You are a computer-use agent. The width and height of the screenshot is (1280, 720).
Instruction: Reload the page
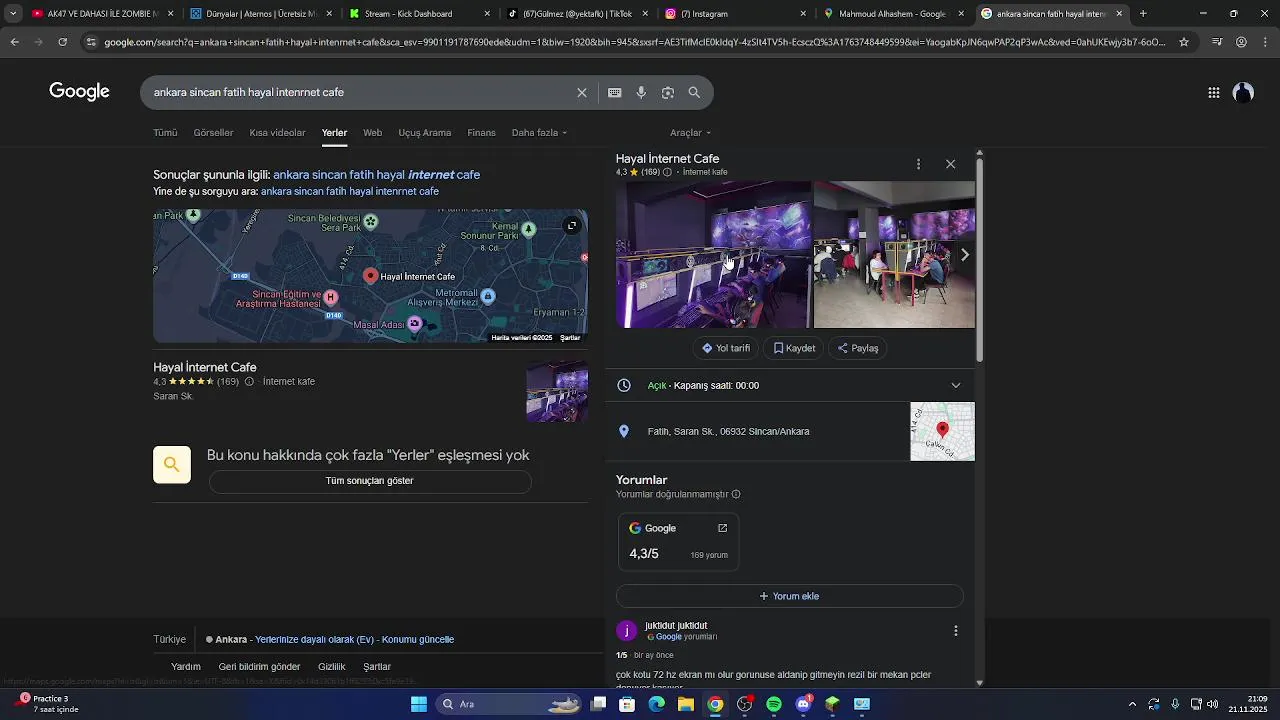coord(63,42)
